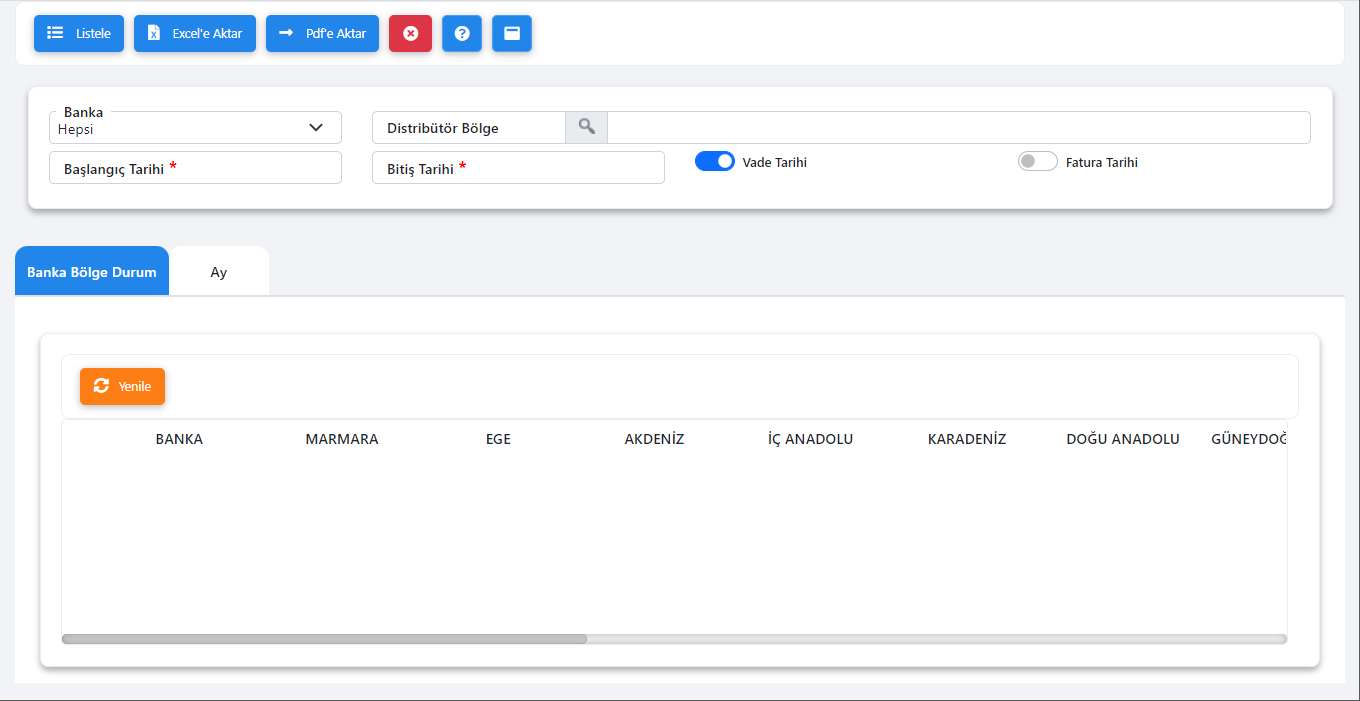Click the Excel'e Aktar export button
Viewport: 1360px width, 701px height.
tap(195, 33)
